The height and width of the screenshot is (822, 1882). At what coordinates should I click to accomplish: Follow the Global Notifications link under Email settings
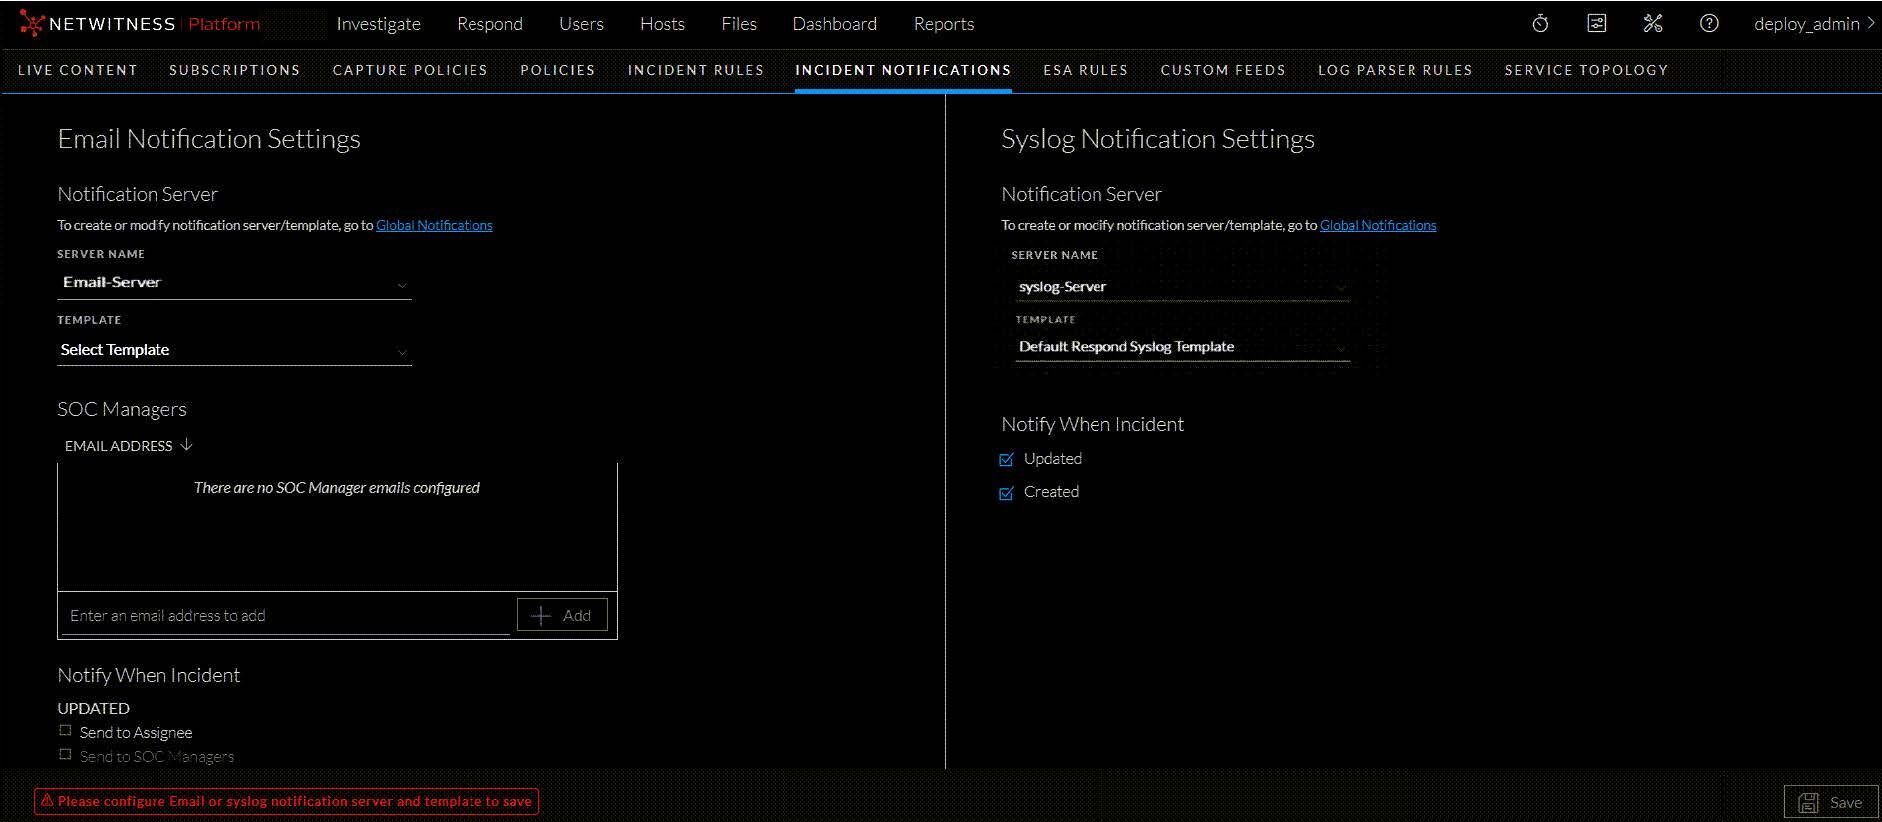(x=434, y=225)
